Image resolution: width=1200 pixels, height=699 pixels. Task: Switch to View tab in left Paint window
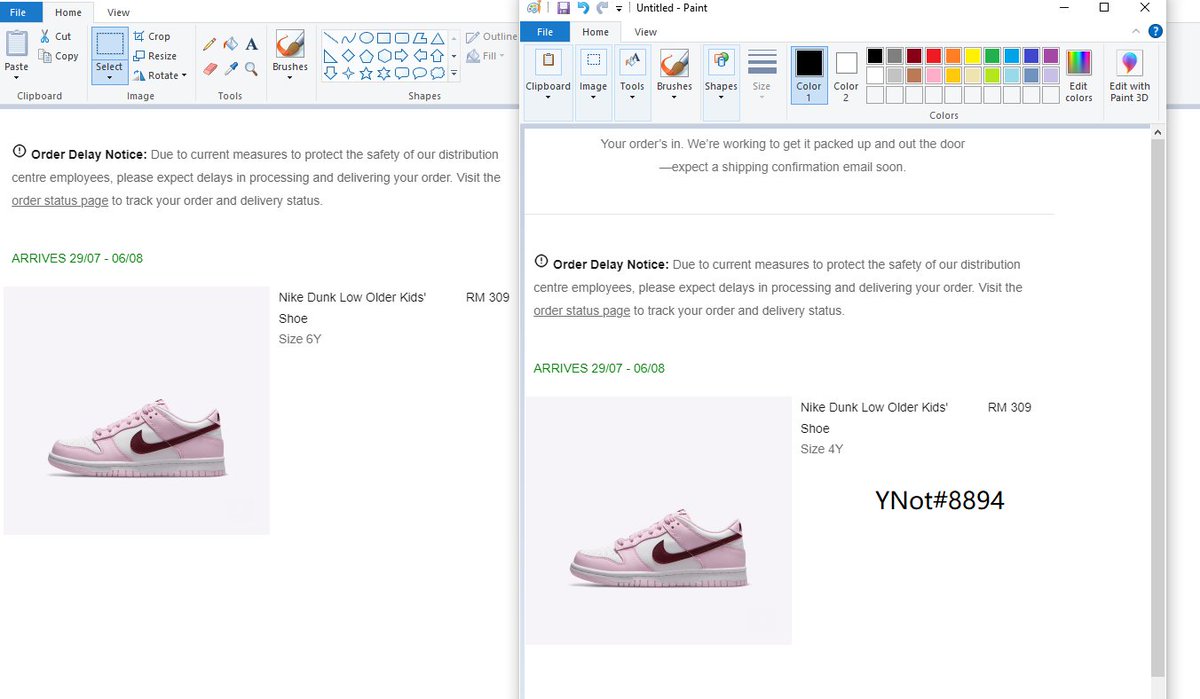click(118, 13)
